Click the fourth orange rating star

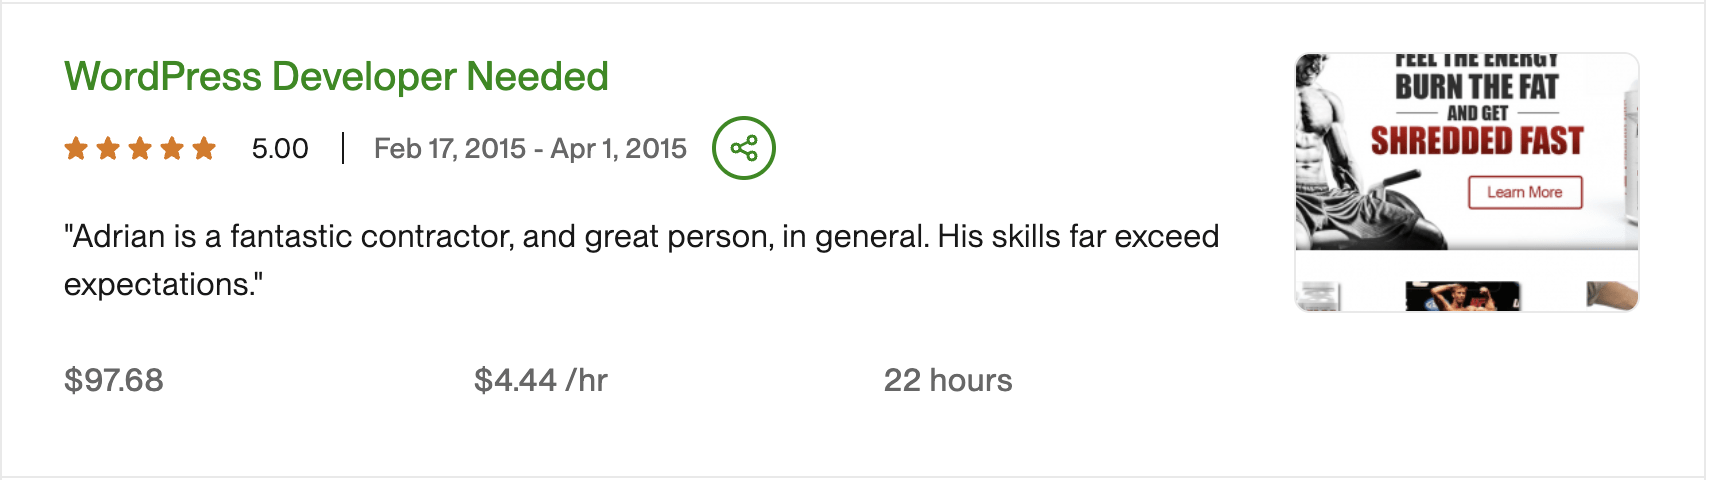pos(172,149)
